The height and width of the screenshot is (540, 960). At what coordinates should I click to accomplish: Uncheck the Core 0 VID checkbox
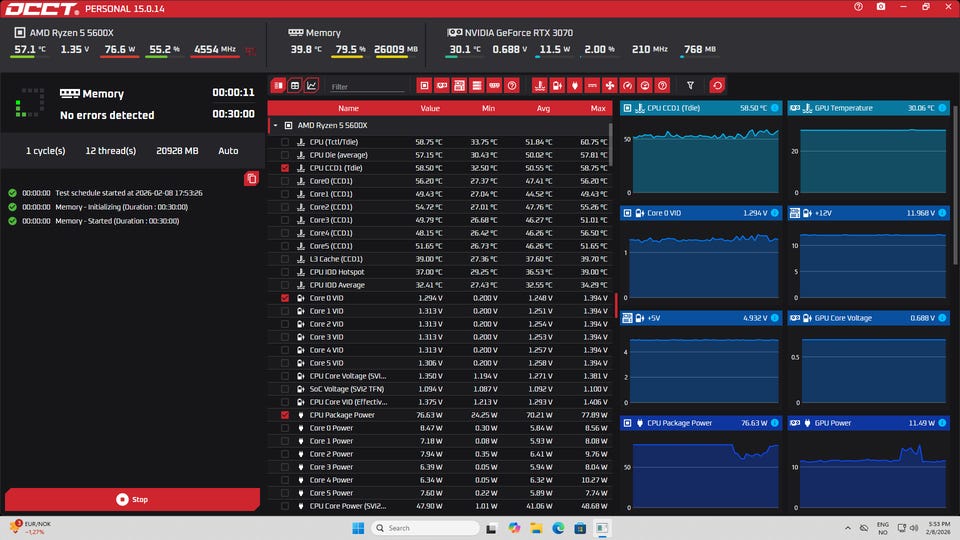(x=285, y=298)
